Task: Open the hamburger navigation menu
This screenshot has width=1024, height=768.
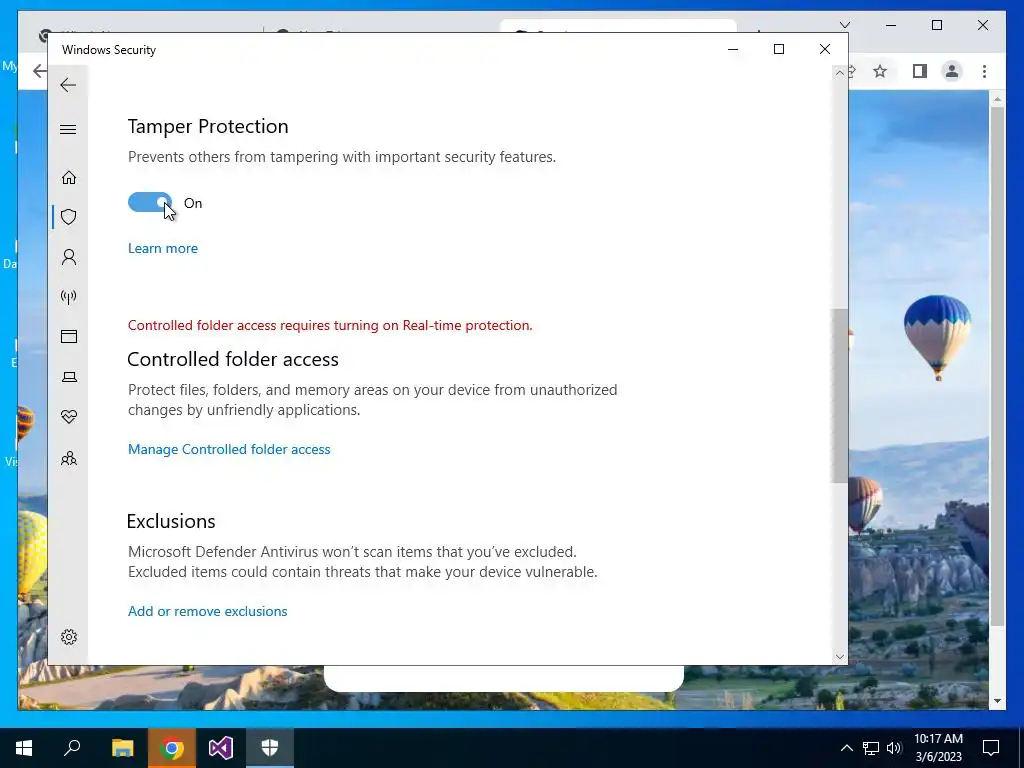Action: 68,129
